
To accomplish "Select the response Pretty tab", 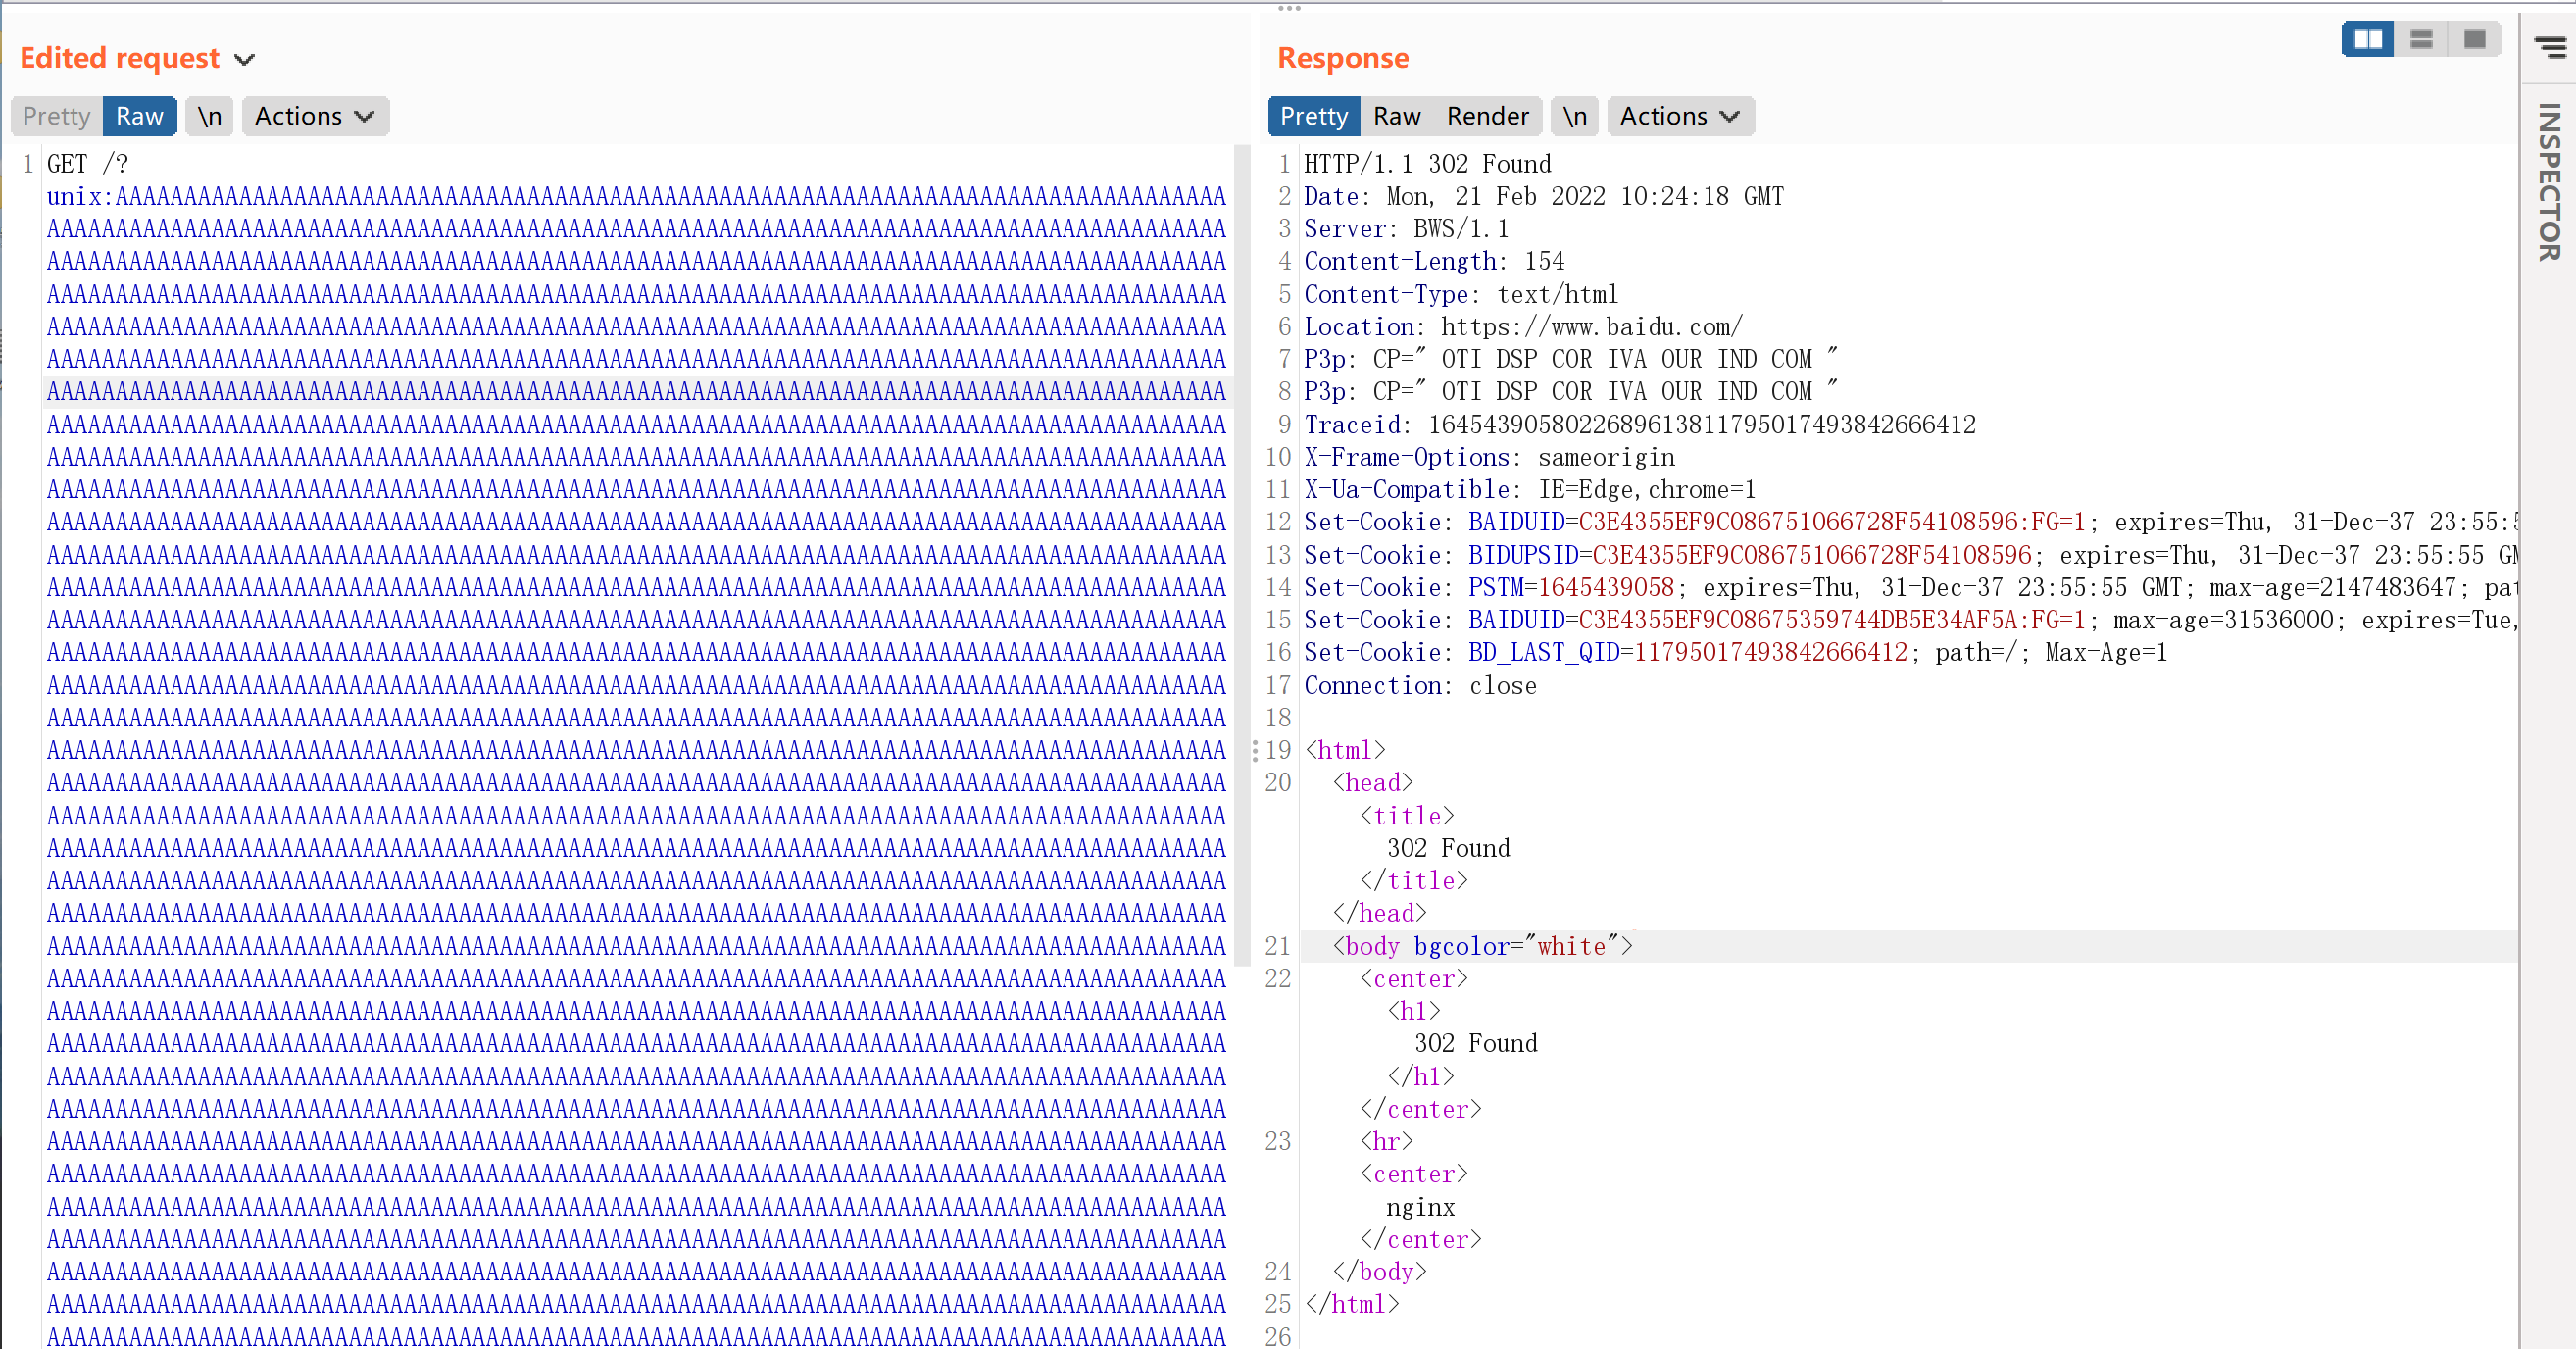I will 1314,116.
